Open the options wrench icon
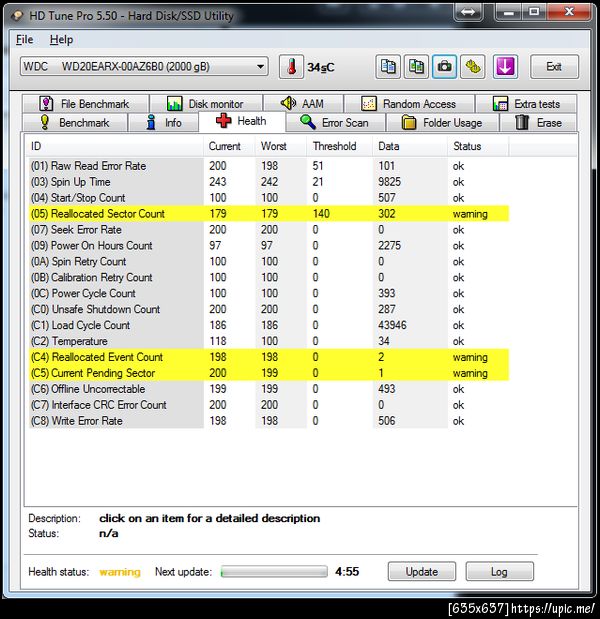The image size is (600, 619). pyautogui.click(x=472, y=67)
